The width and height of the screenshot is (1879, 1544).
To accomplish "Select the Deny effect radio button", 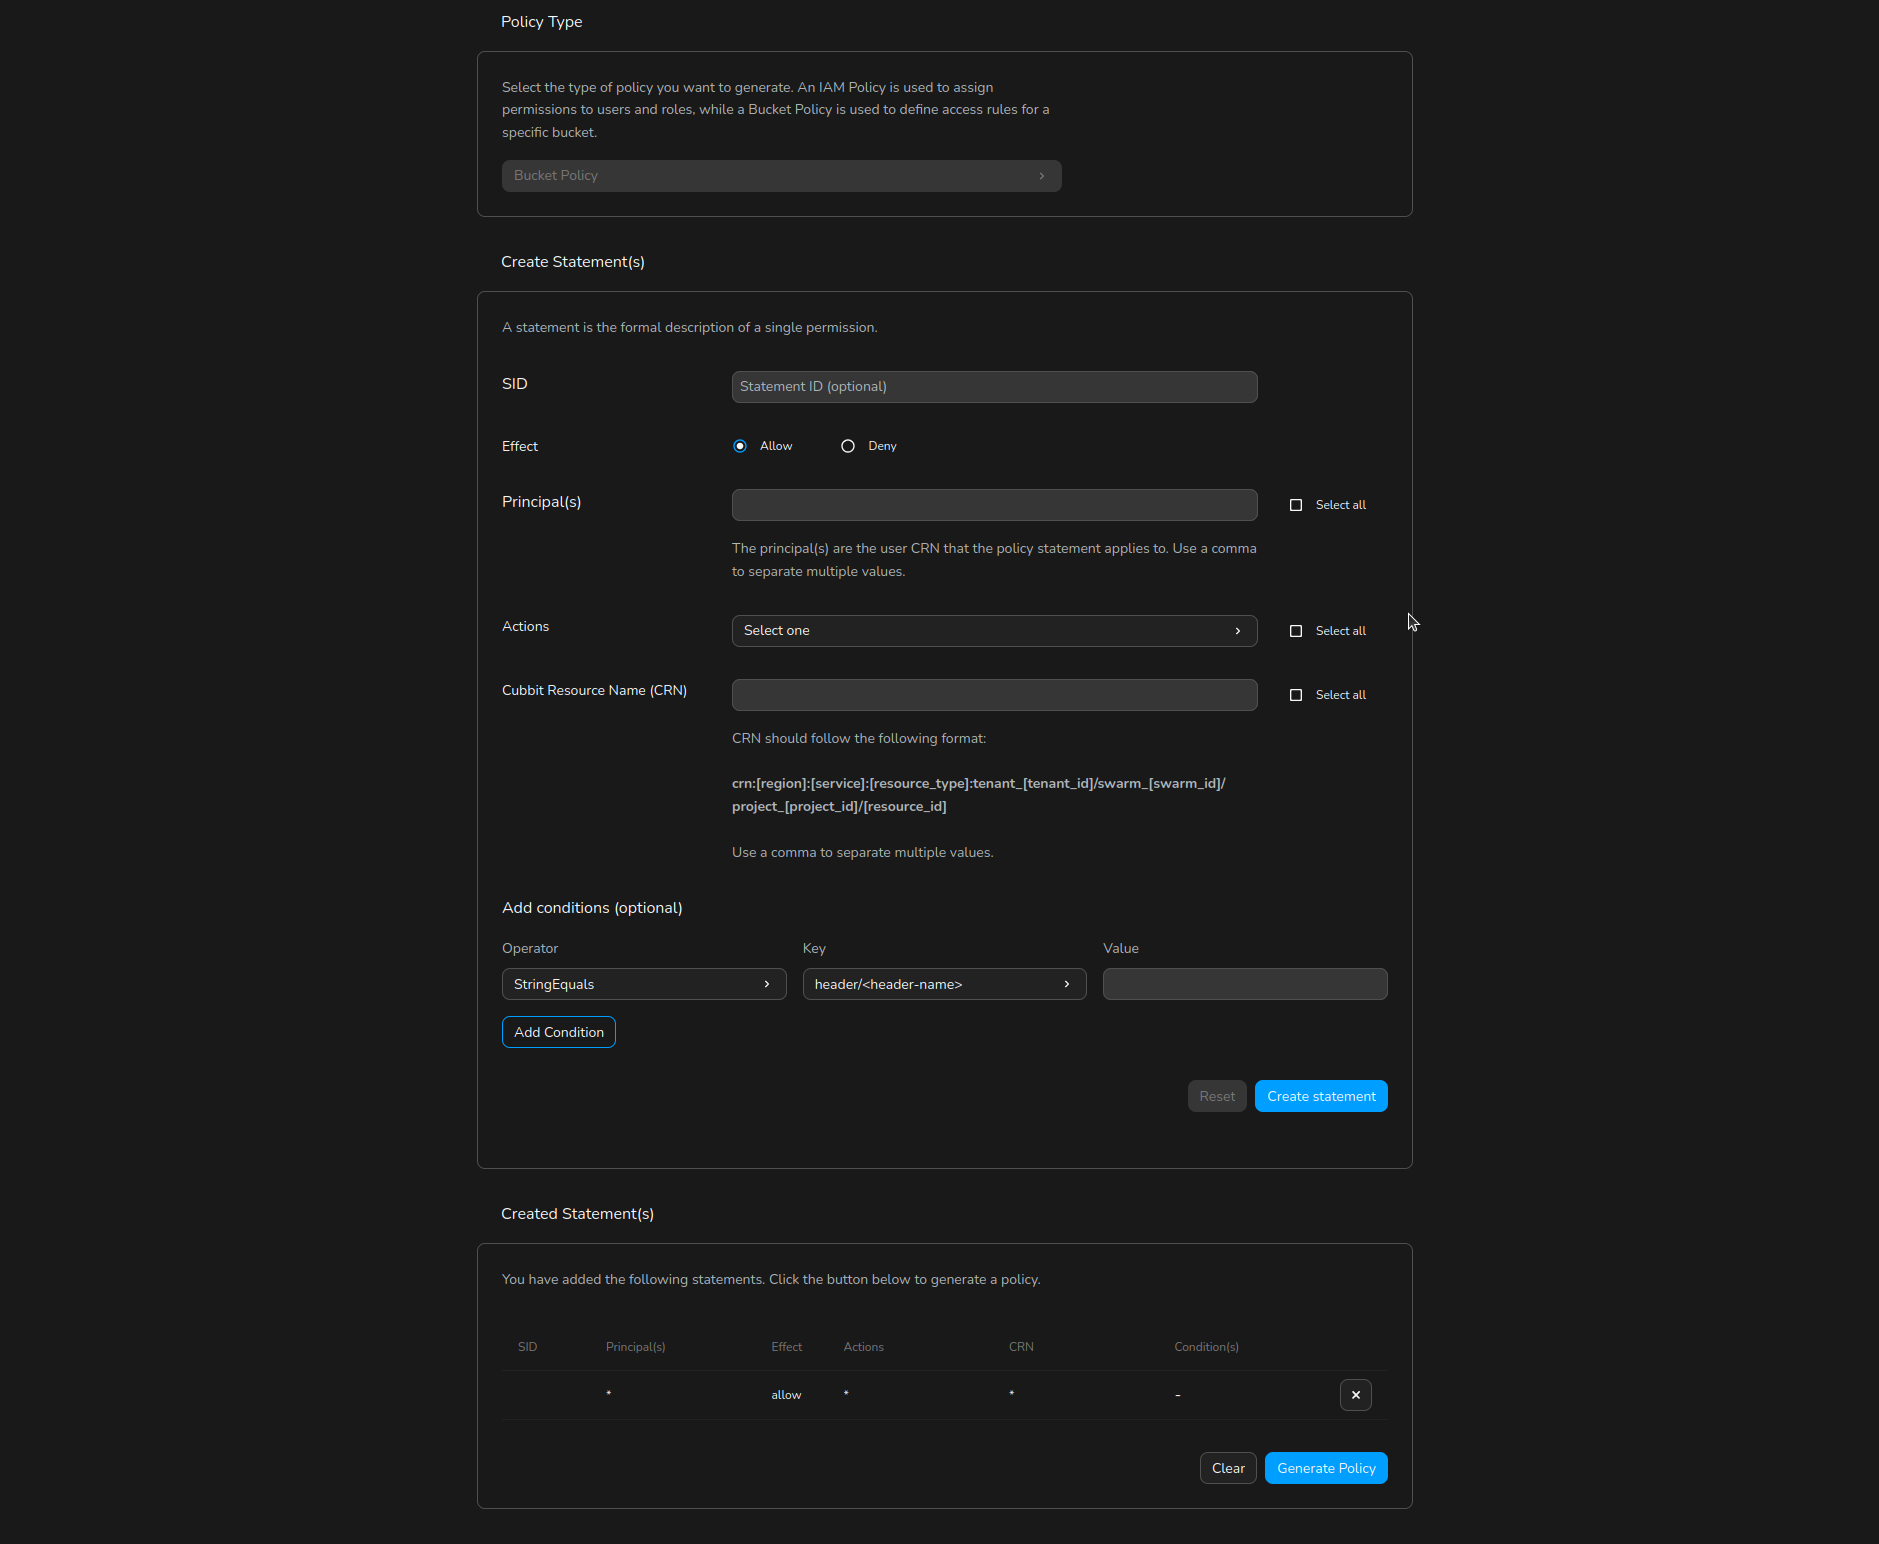I will coord(848,446).
